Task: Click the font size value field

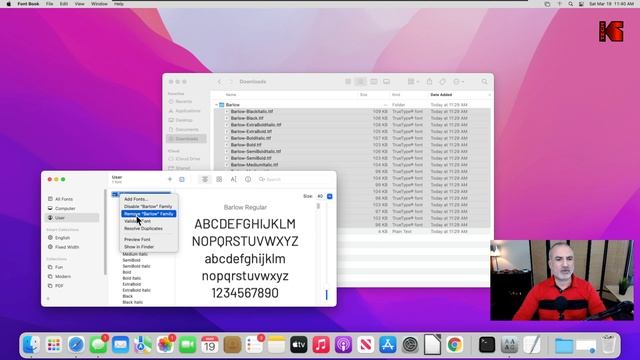Action: coord(320,196)
